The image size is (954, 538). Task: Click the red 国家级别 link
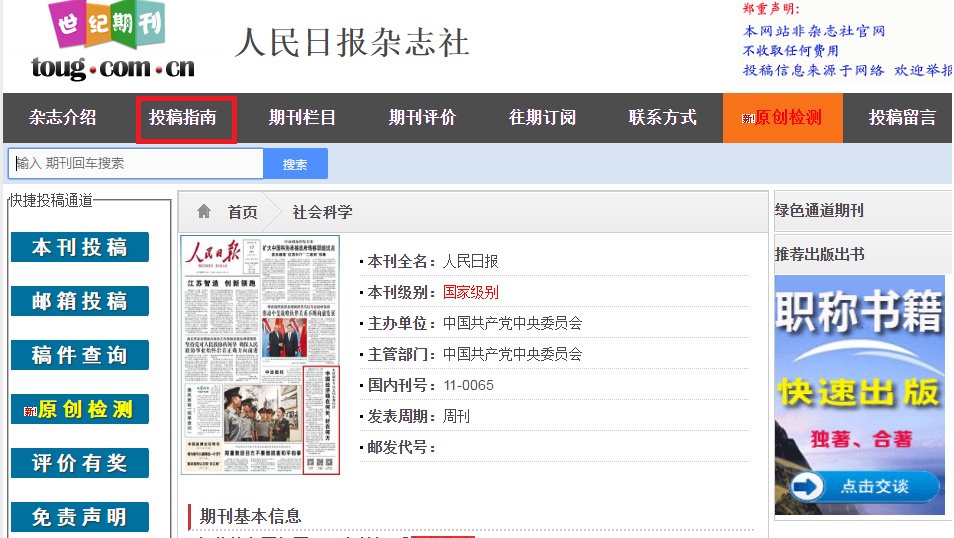tap(470, 292)
